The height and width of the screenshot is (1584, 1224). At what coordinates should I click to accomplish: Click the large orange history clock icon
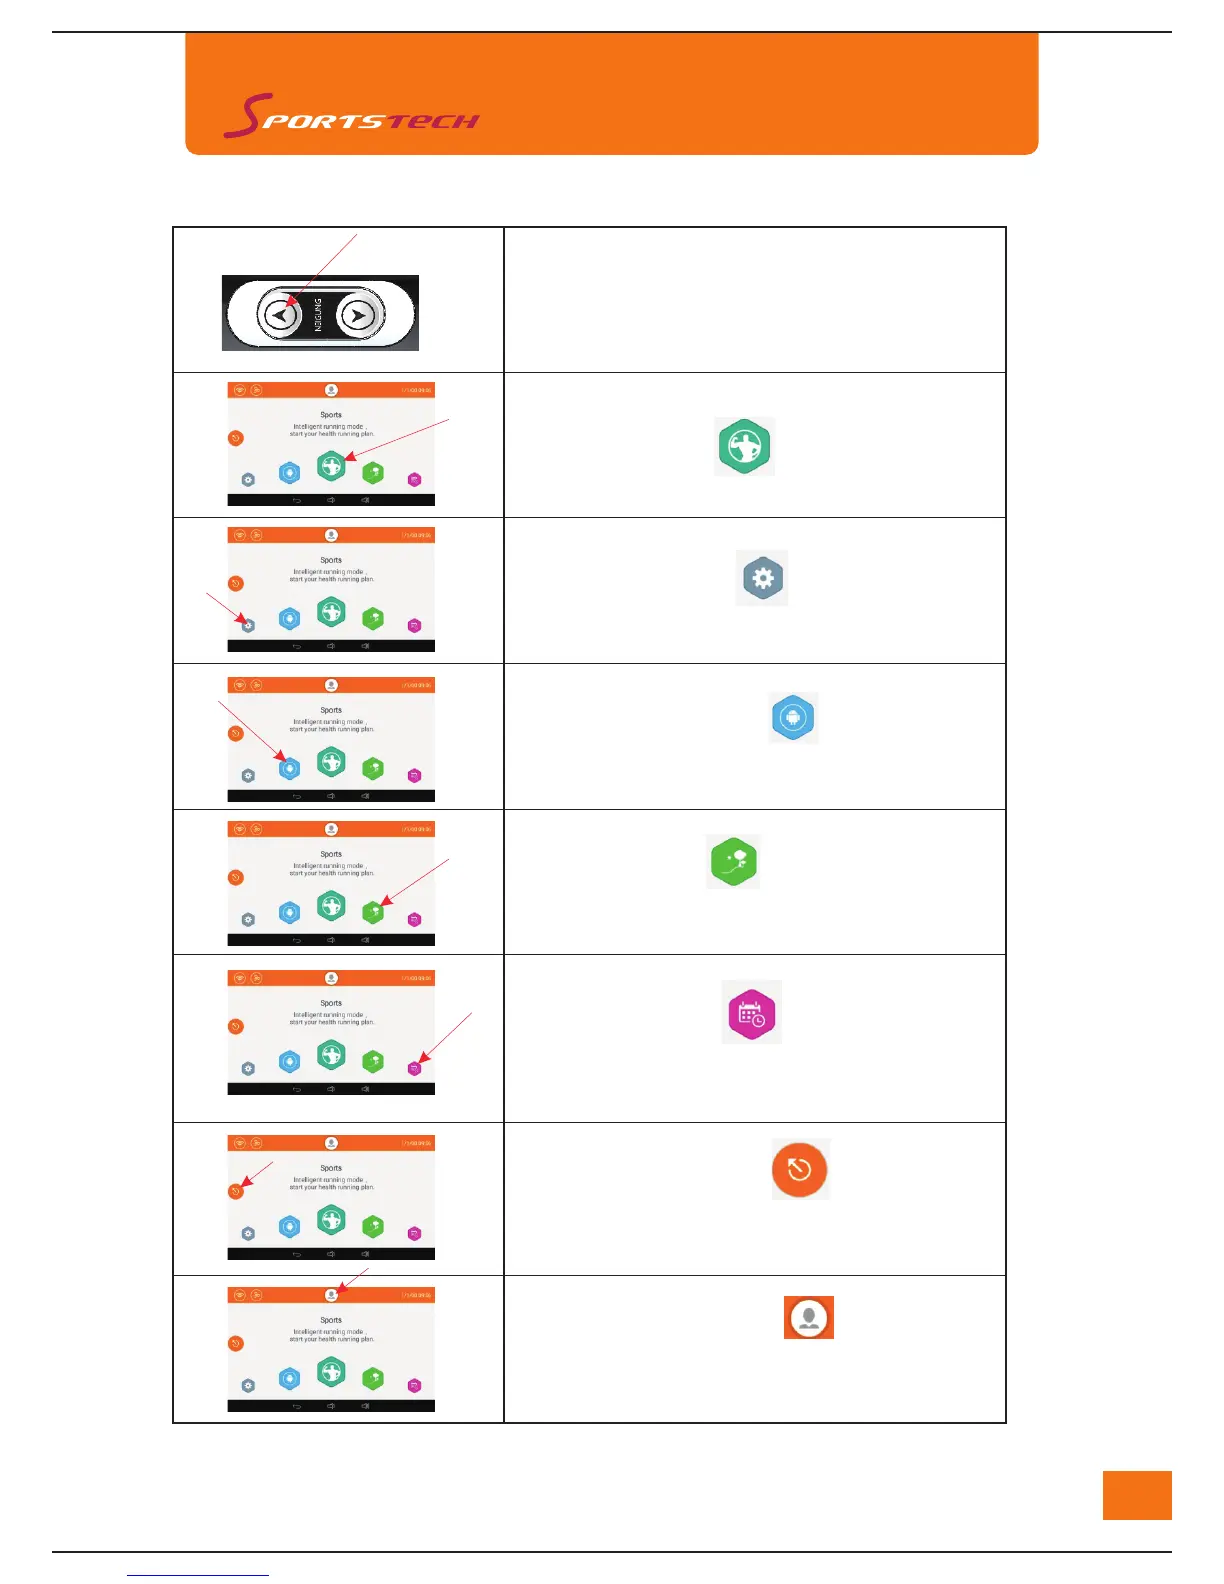point(800,1169)
